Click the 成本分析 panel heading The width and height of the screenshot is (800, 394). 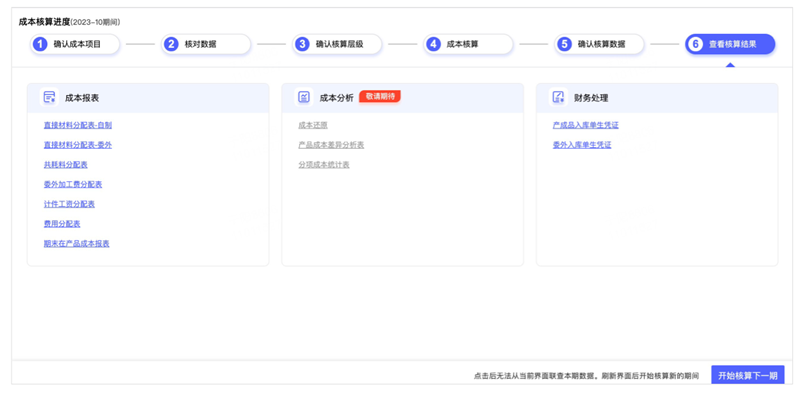[x=336, y=98]
